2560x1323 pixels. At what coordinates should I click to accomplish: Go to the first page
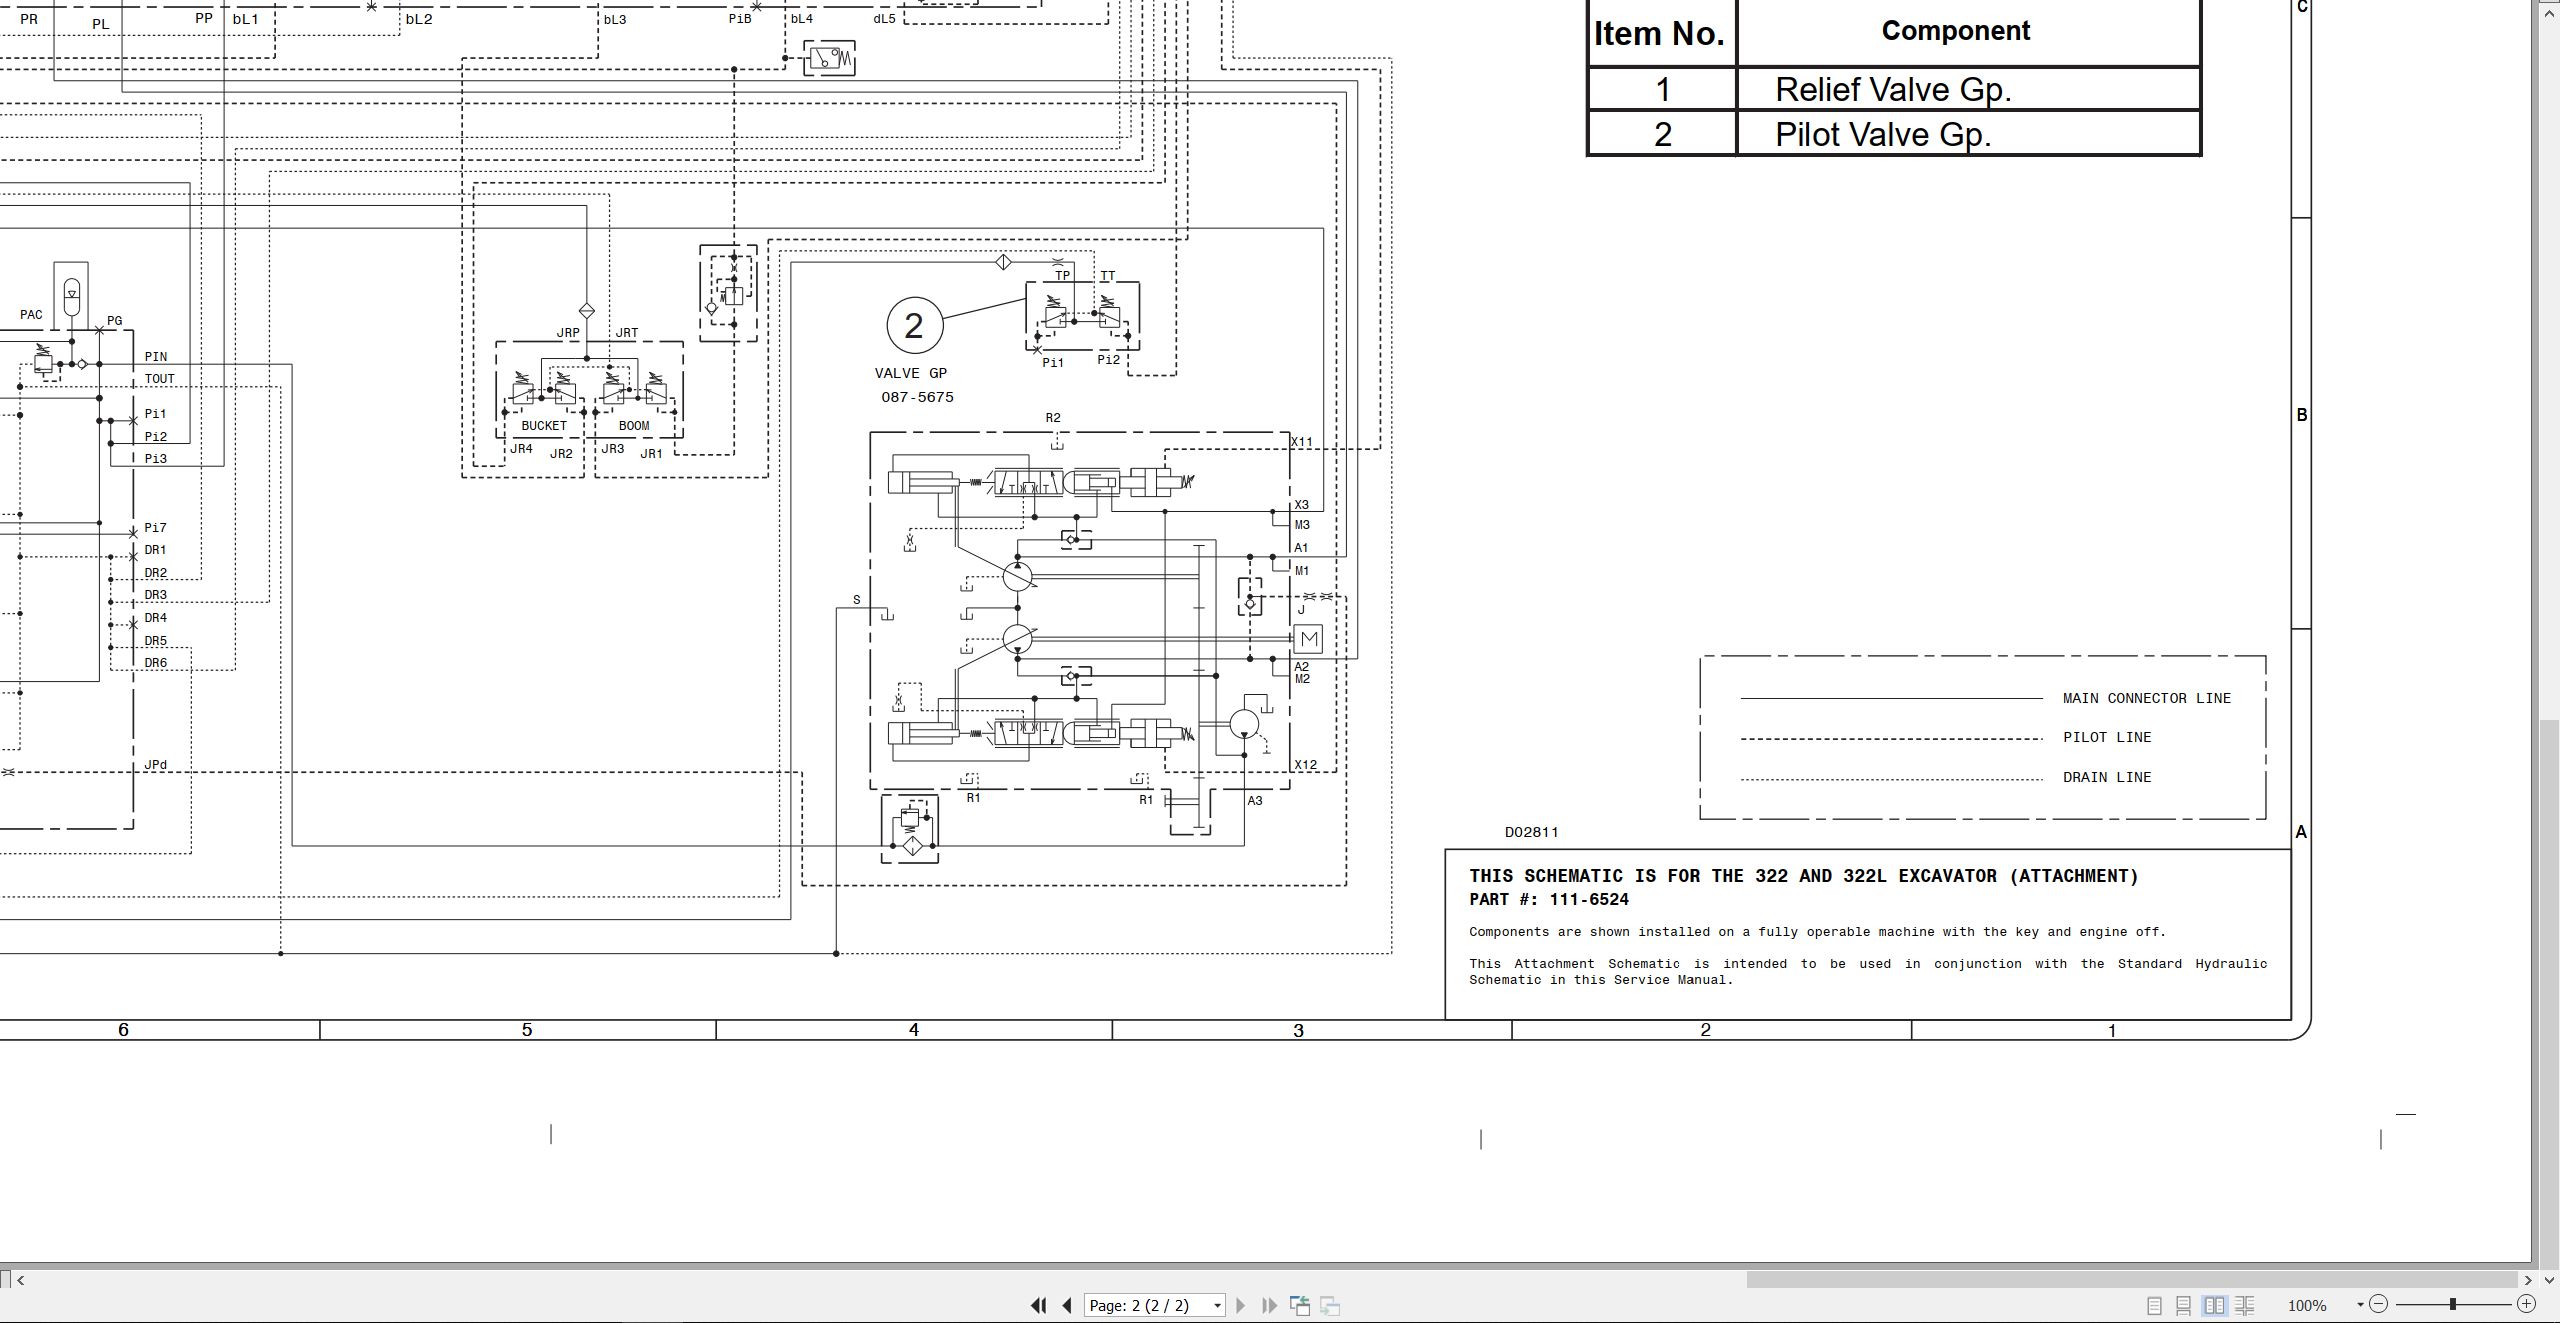coord(1038,1305)
